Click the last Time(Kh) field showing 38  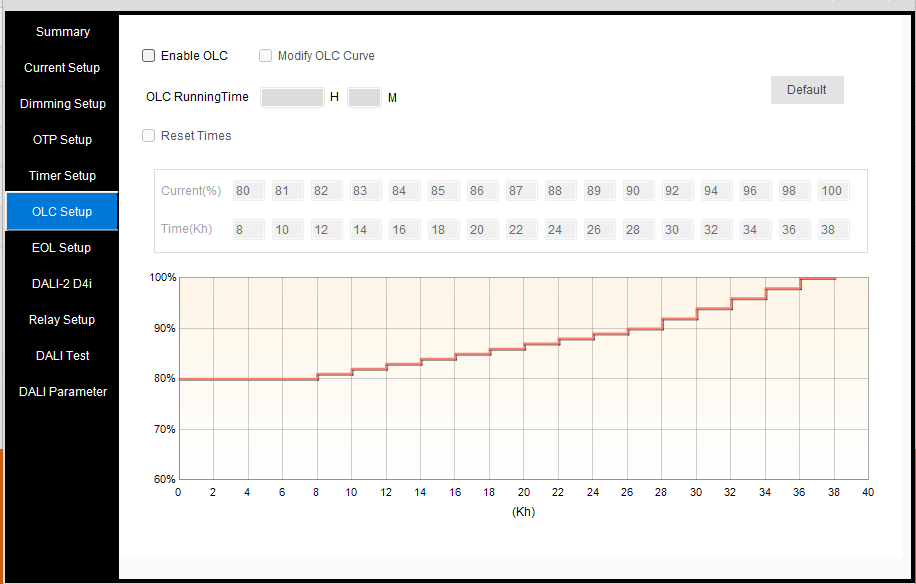833,230
